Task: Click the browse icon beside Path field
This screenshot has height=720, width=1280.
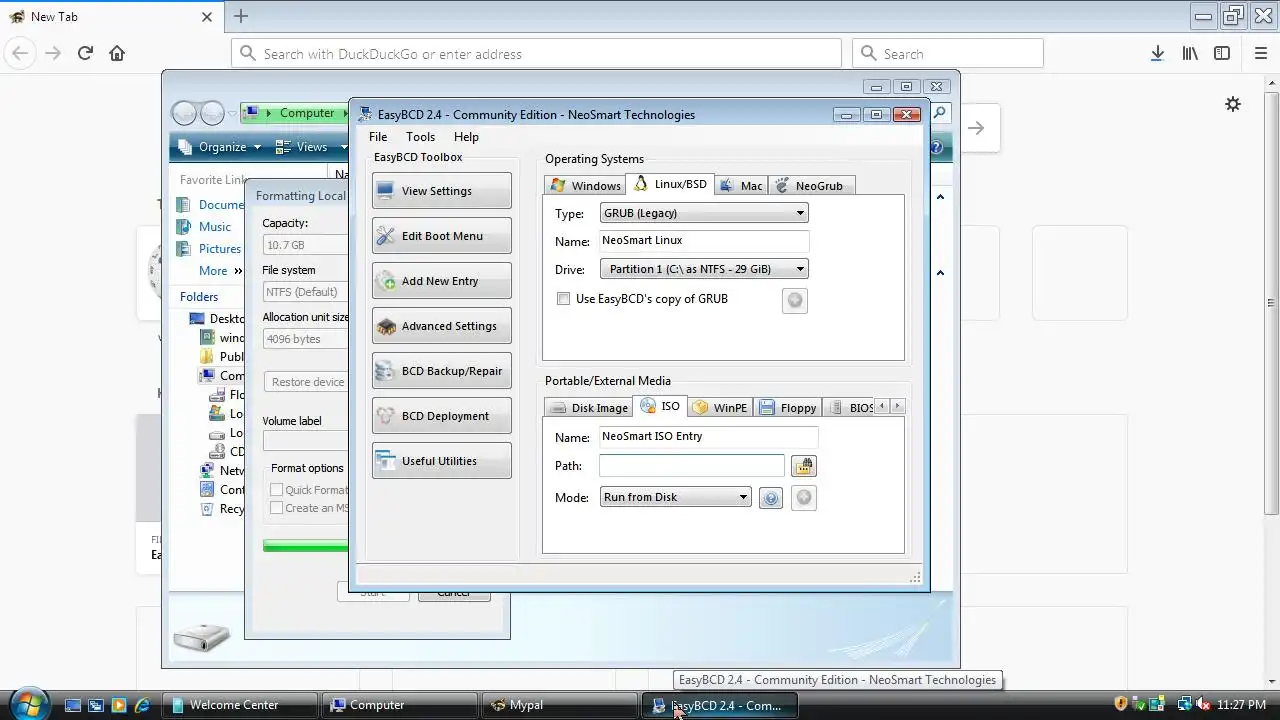Action: point(803,466)
